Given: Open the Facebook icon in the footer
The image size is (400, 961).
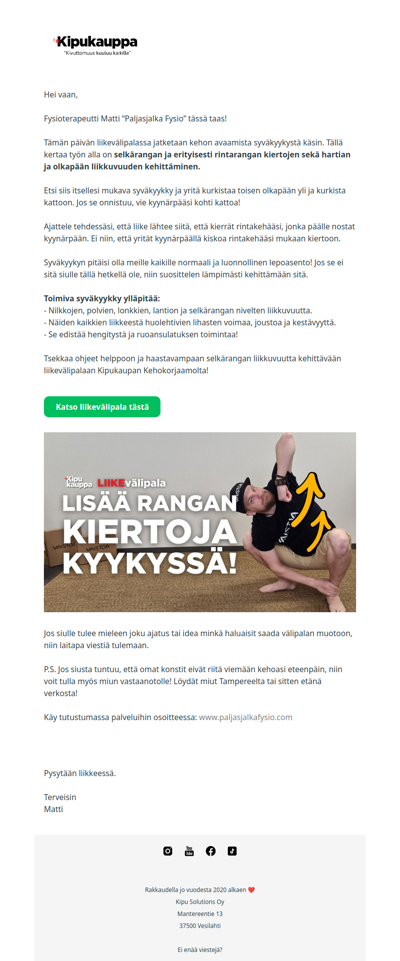Looking at the screenshot, I should (x=211, y=851).
